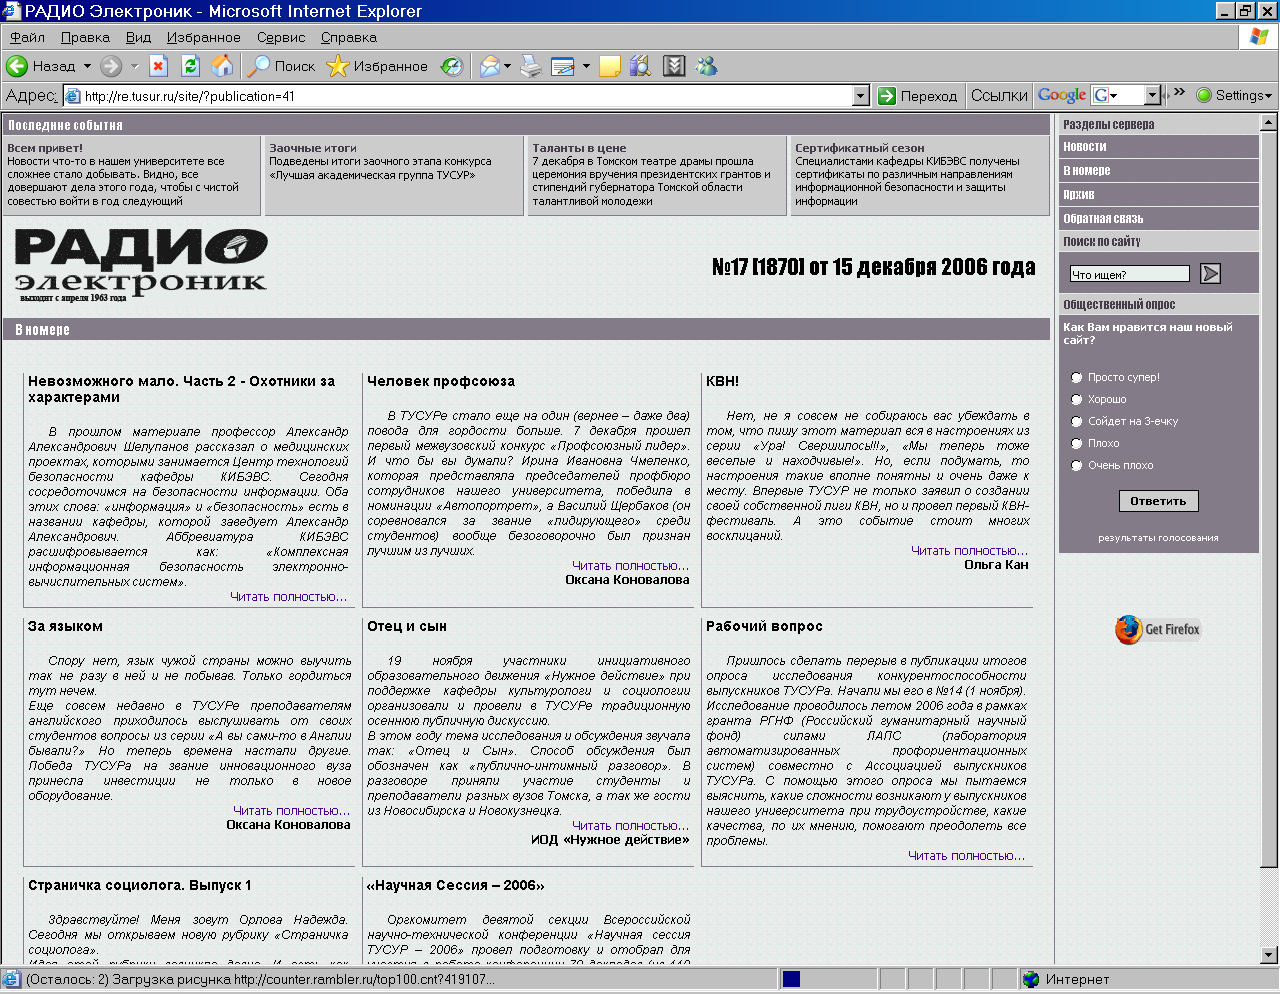The width and height of the screenshot is (1280, 994).
Task: Click the Print toolbar icon
Action: click(x=531, y=66)
